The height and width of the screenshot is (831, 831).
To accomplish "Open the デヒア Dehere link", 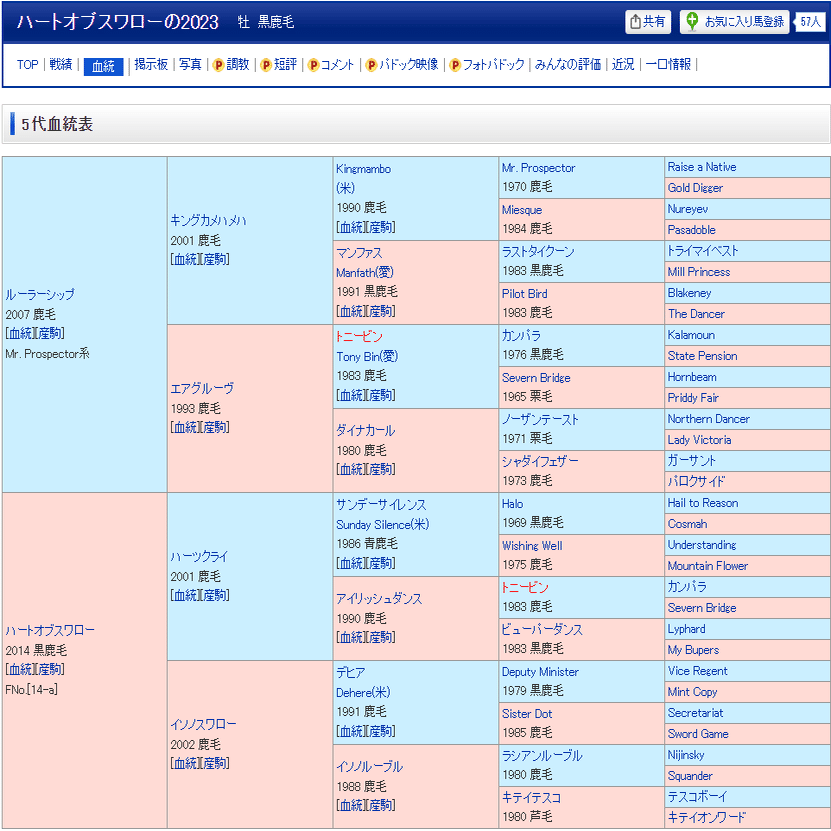I will pos(350,673).
